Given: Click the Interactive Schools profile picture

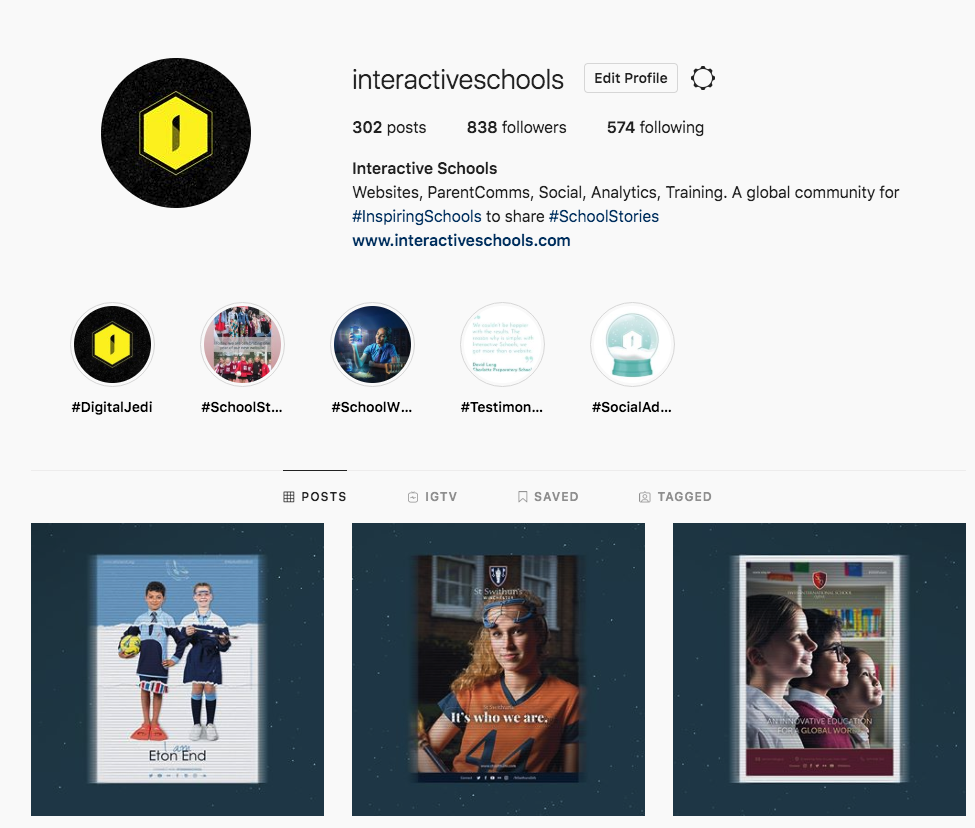Looking at the screenshot, I should coord(176,133).
